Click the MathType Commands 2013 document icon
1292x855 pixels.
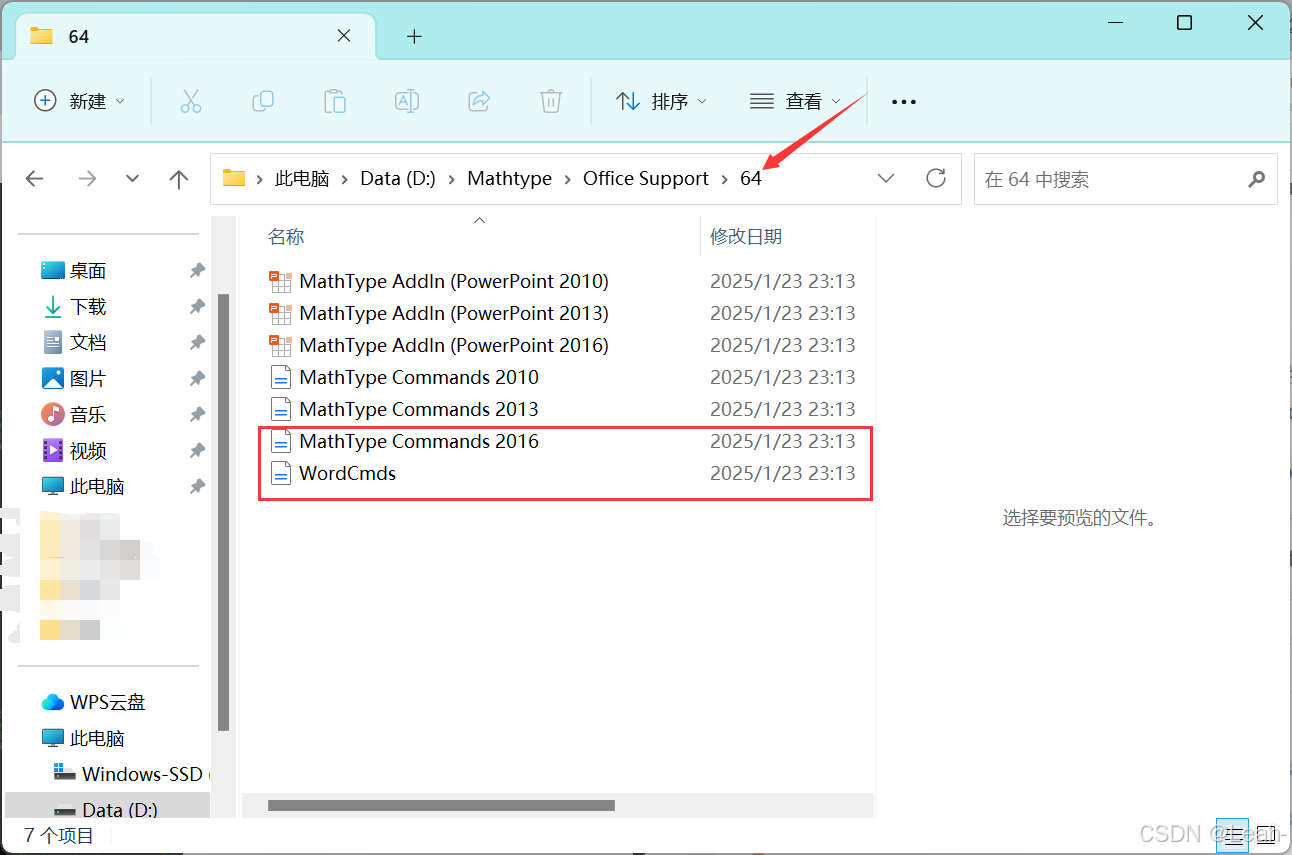click(281, 410)
